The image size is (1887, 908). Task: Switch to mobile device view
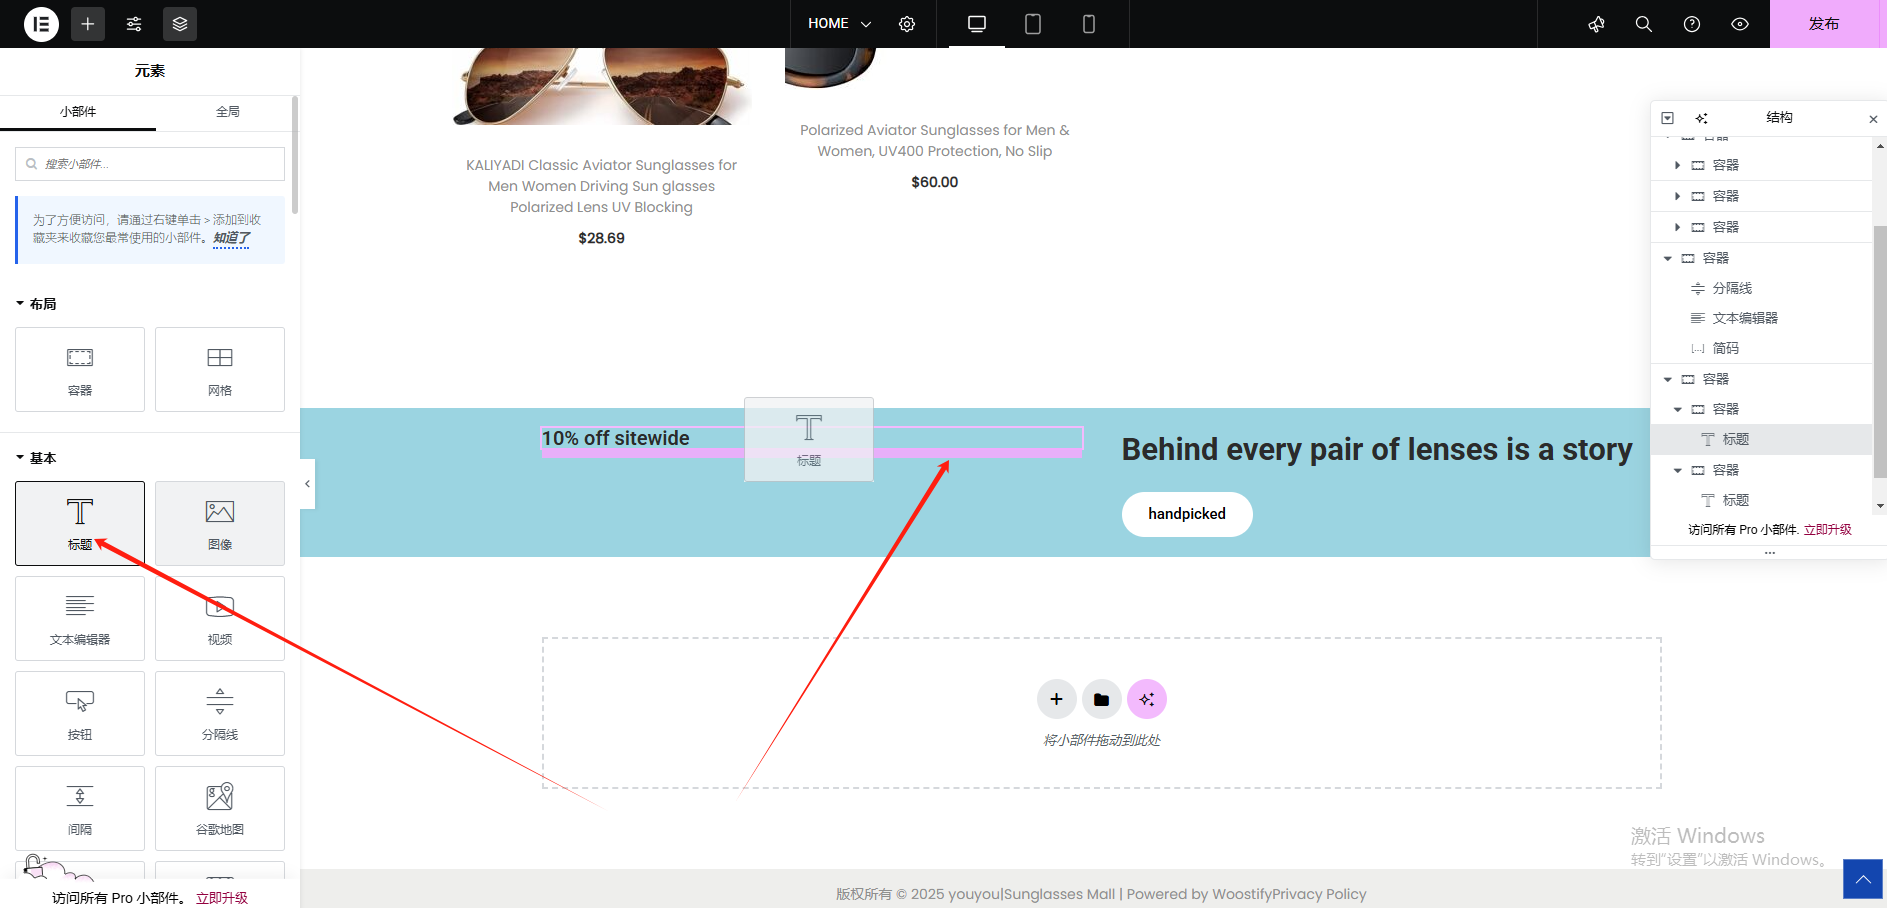click(1088, 24)
